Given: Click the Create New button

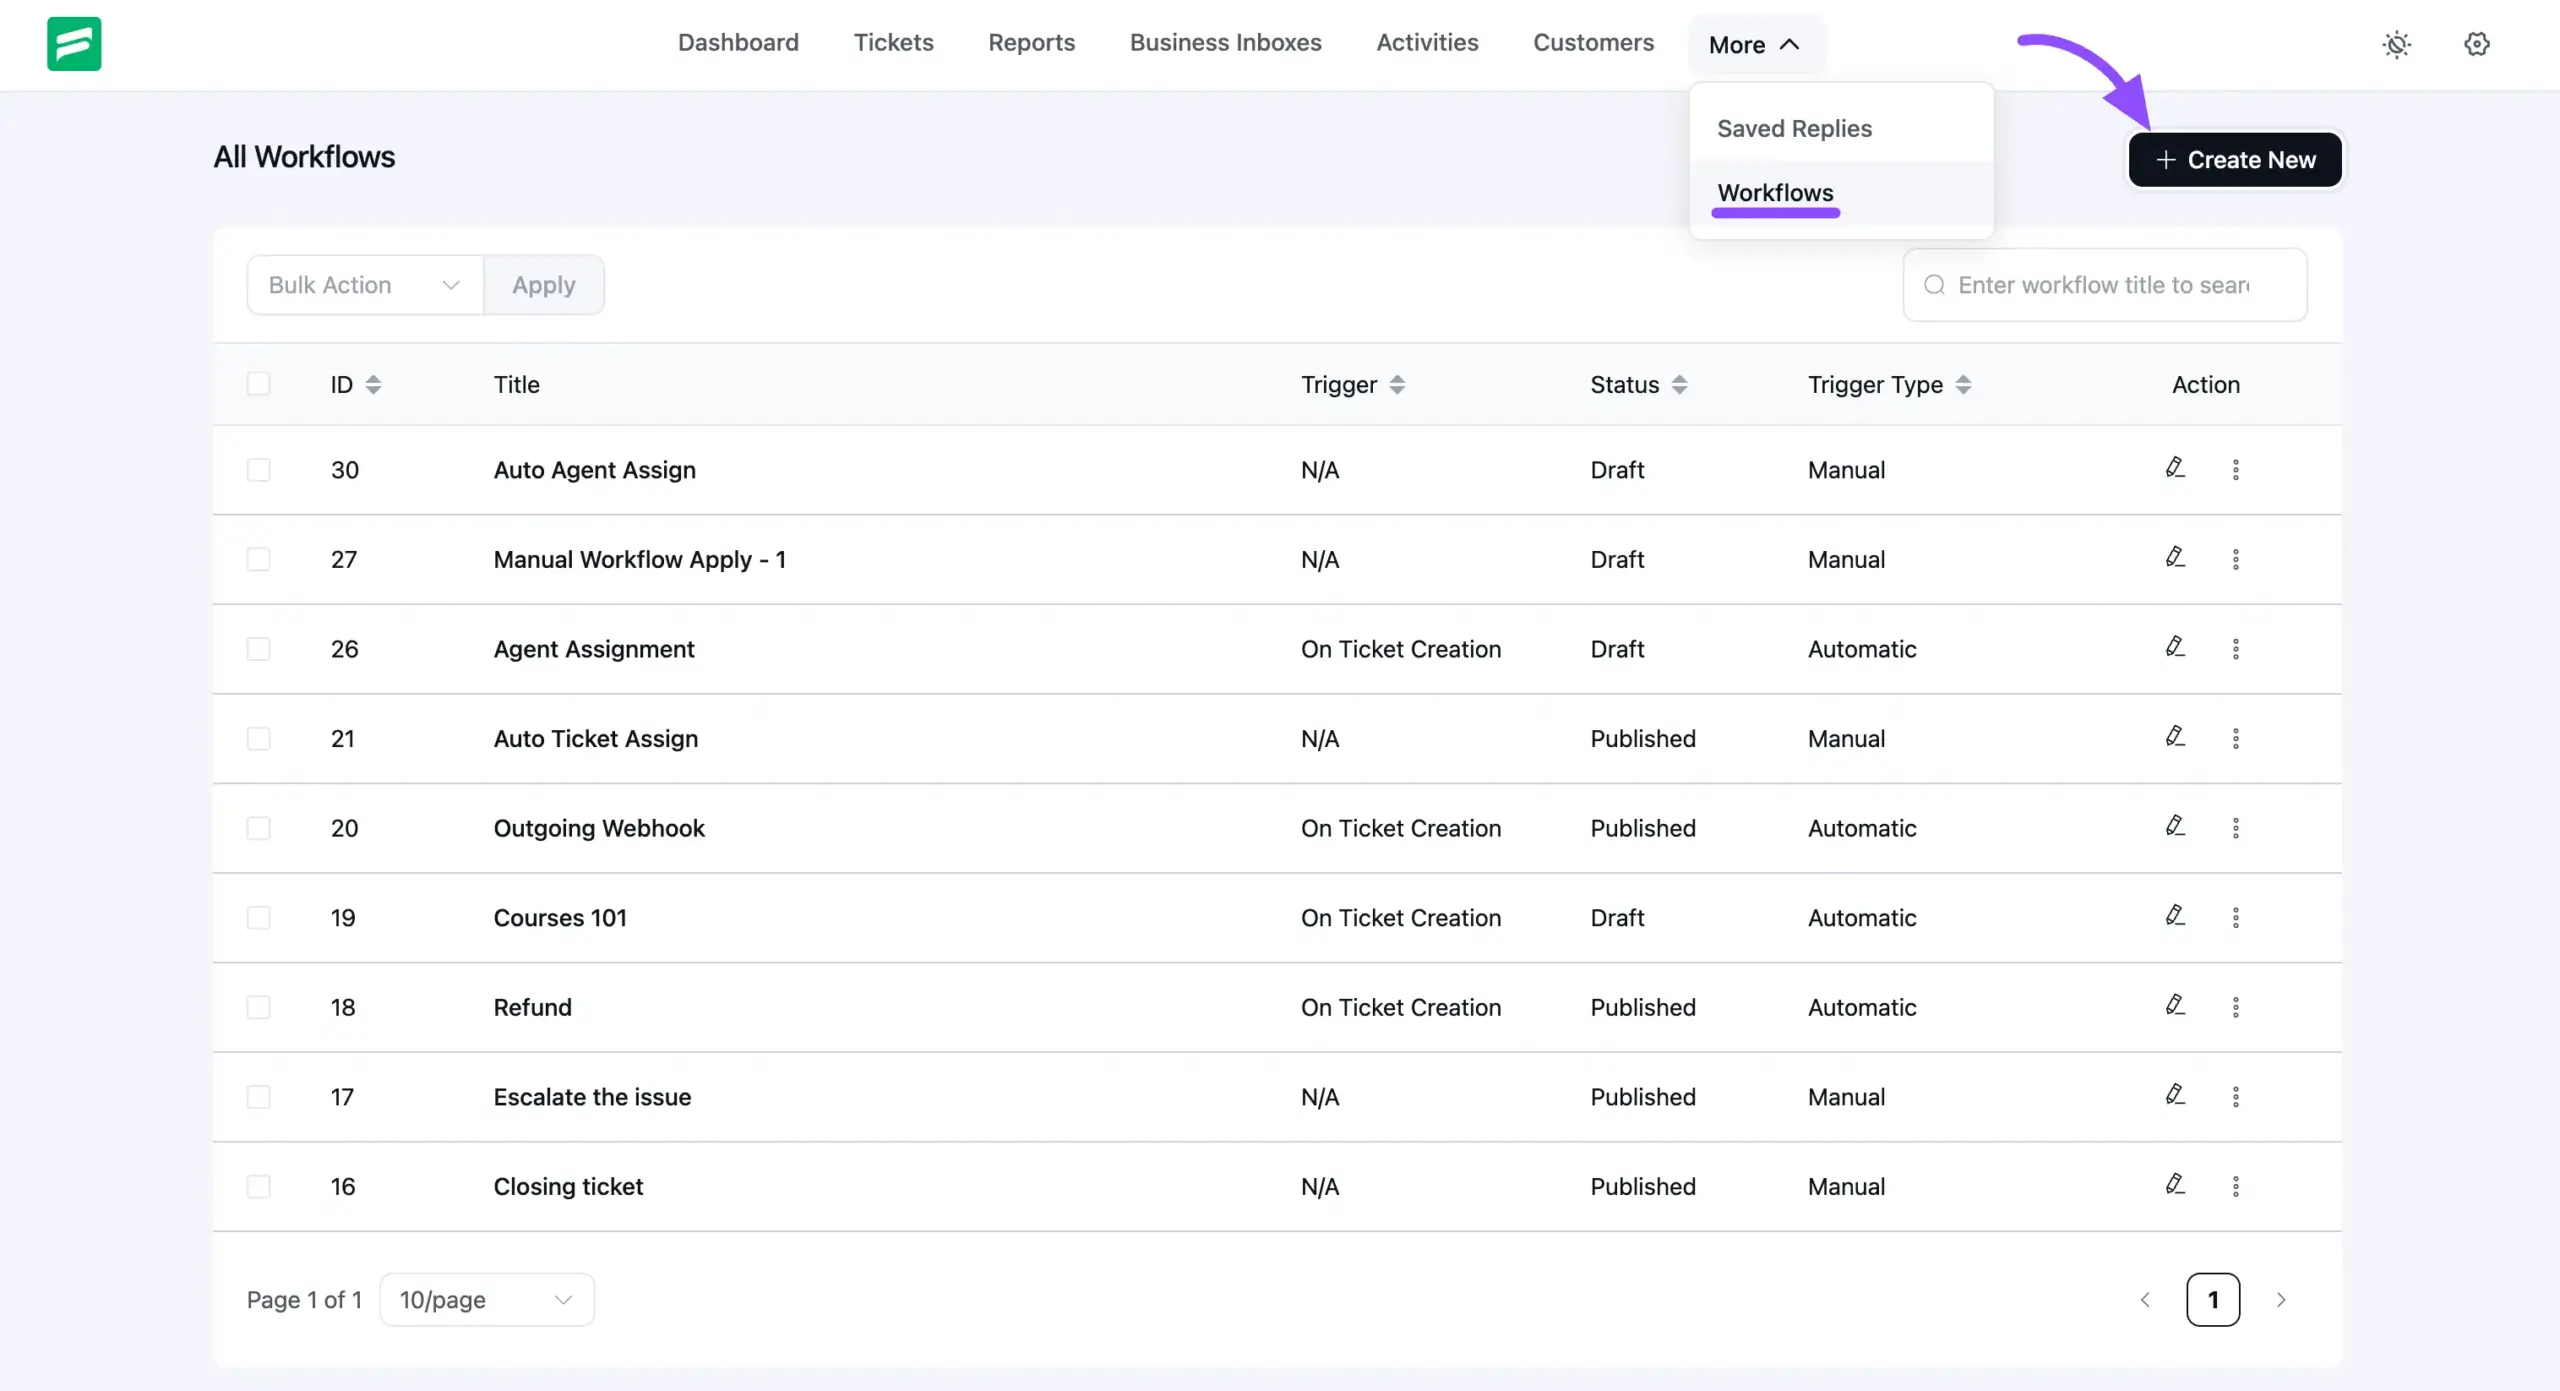Looking at the screenshot, I should point(2235,160).
